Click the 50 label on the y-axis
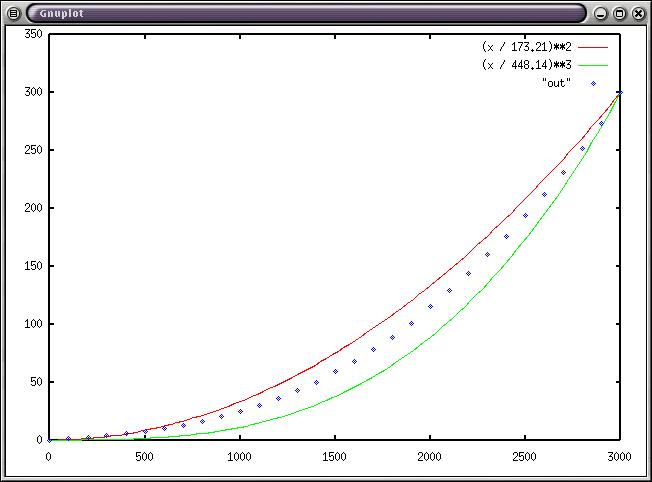 tap(35, 382)
